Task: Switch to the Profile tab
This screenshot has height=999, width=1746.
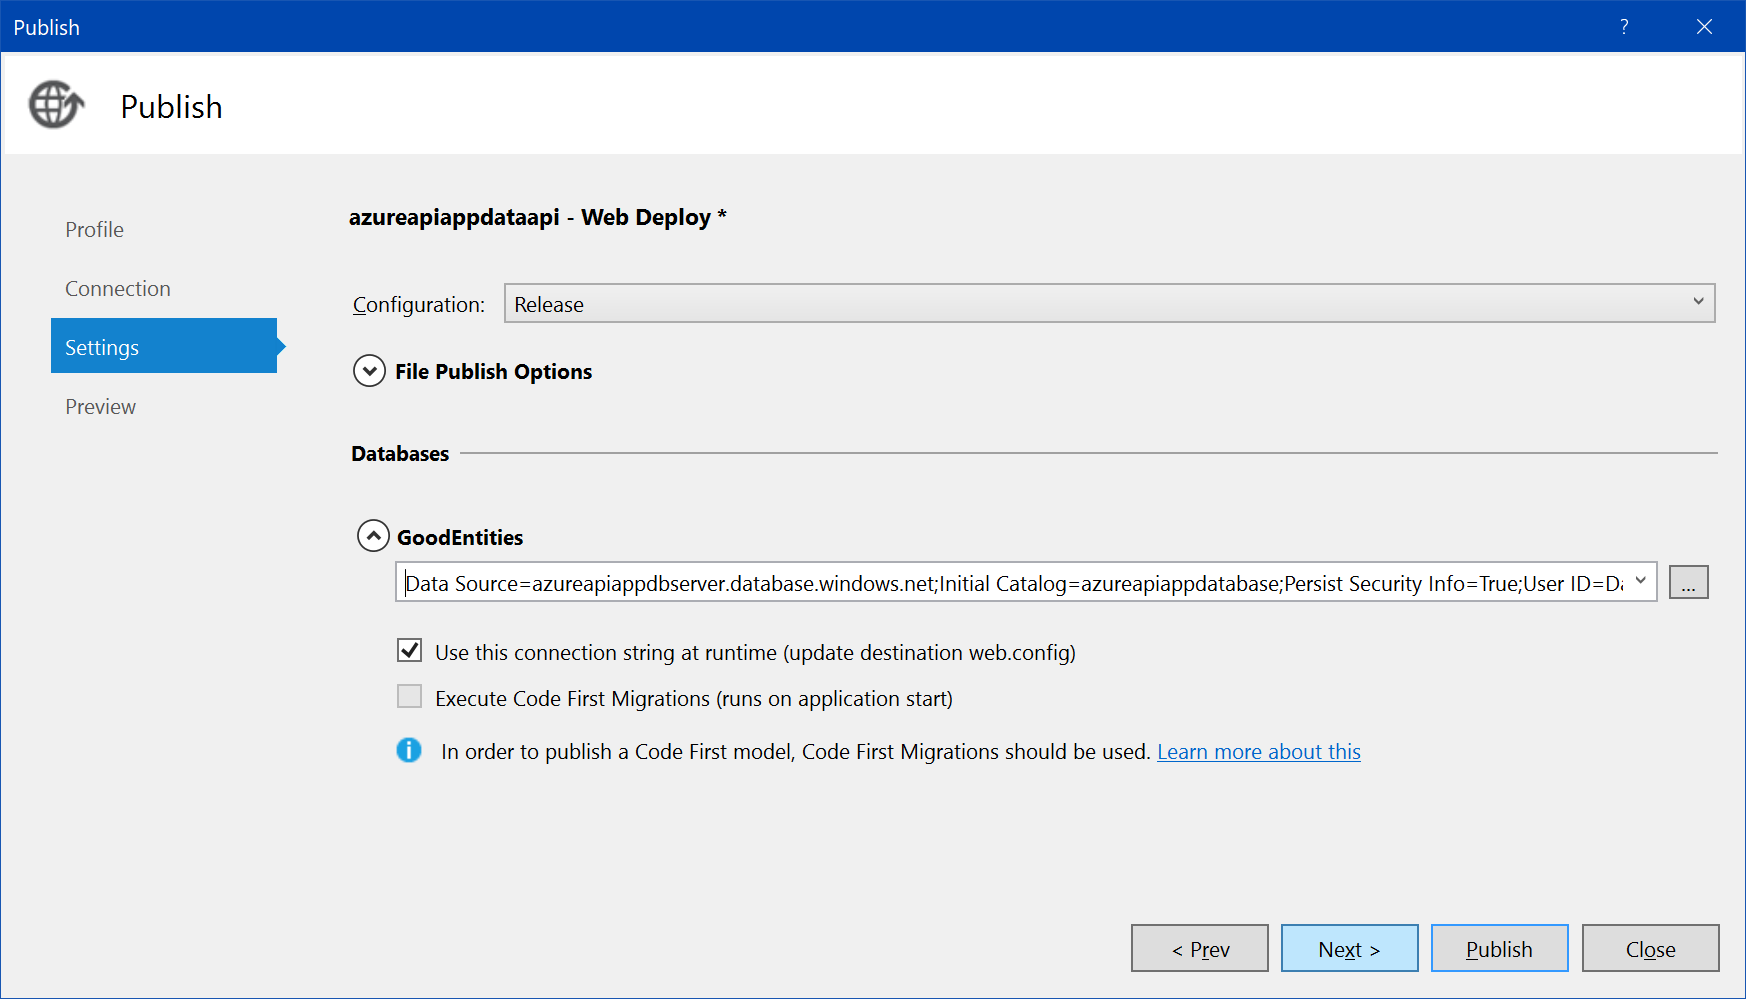Action: [95, 230]
